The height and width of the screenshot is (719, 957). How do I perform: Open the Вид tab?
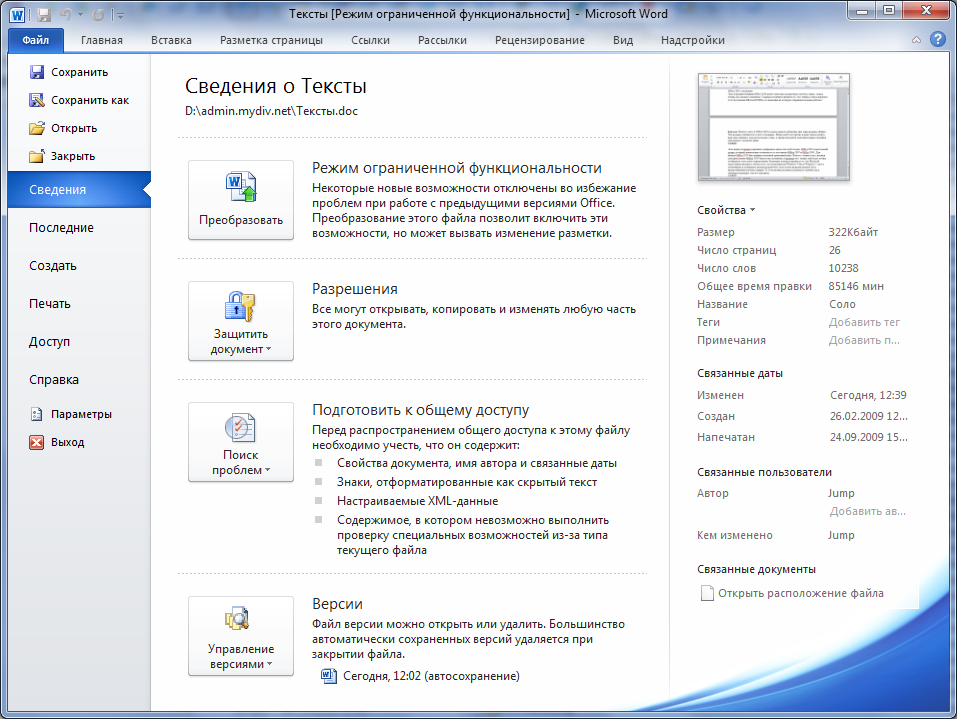tap(623, 40)
